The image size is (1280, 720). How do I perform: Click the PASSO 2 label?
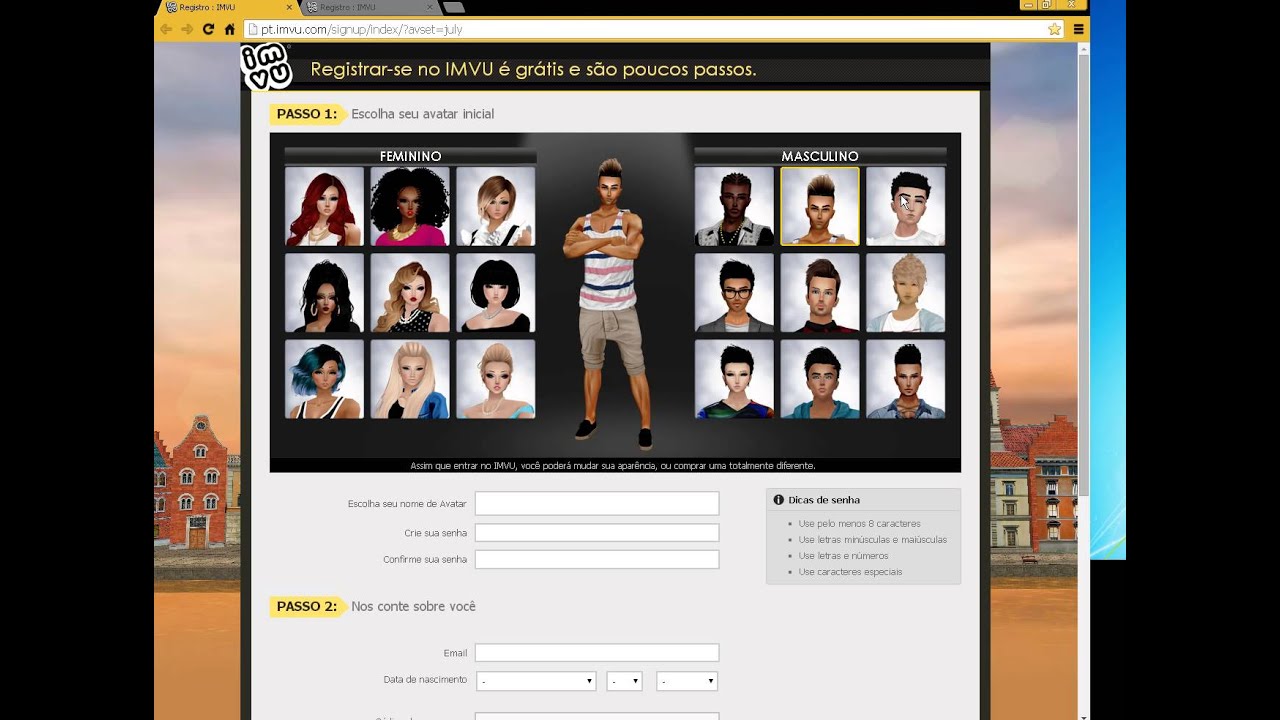coord(306,606)
